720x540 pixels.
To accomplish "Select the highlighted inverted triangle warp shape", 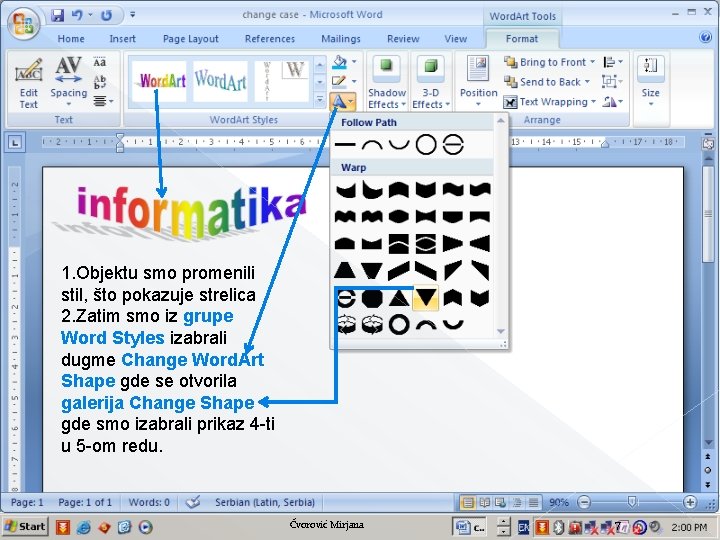I will point(426,298).
